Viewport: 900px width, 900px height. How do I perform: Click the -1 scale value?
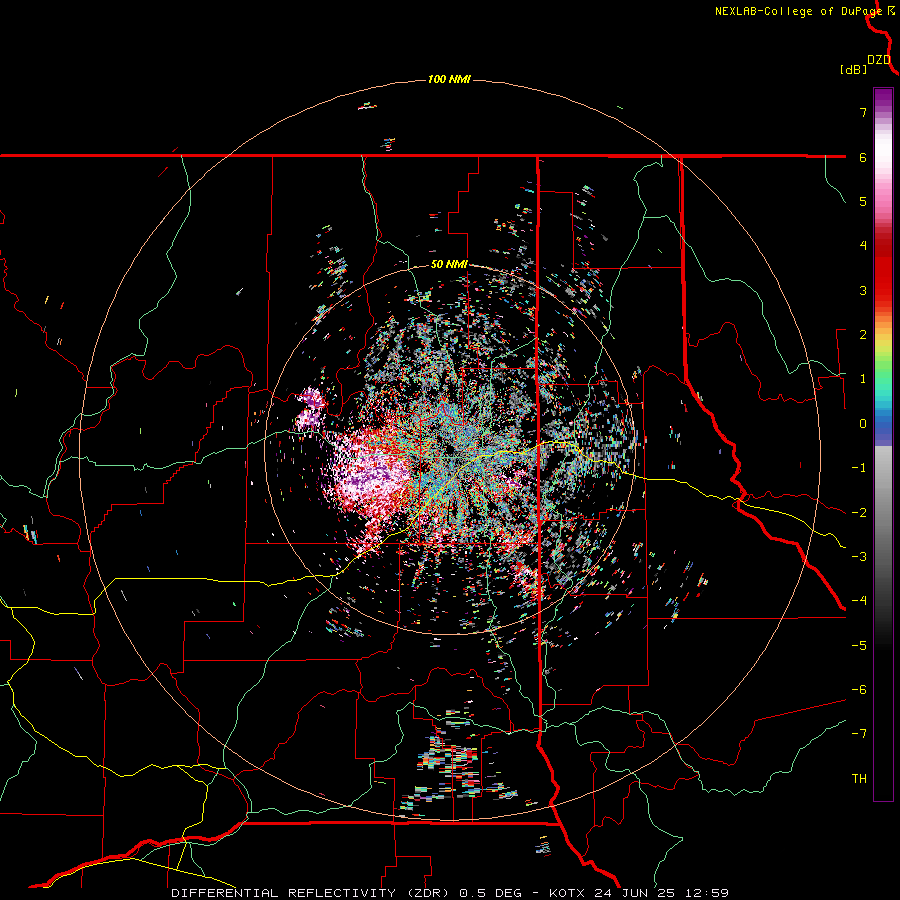[859, 468]
